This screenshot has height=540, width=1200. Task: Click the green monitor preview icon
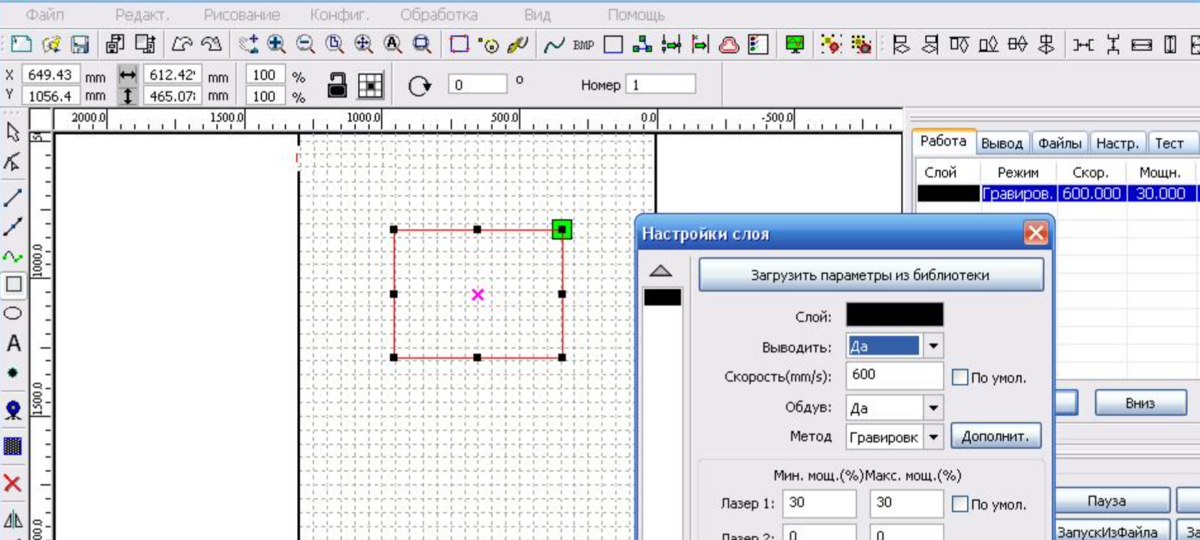[796, 44]
